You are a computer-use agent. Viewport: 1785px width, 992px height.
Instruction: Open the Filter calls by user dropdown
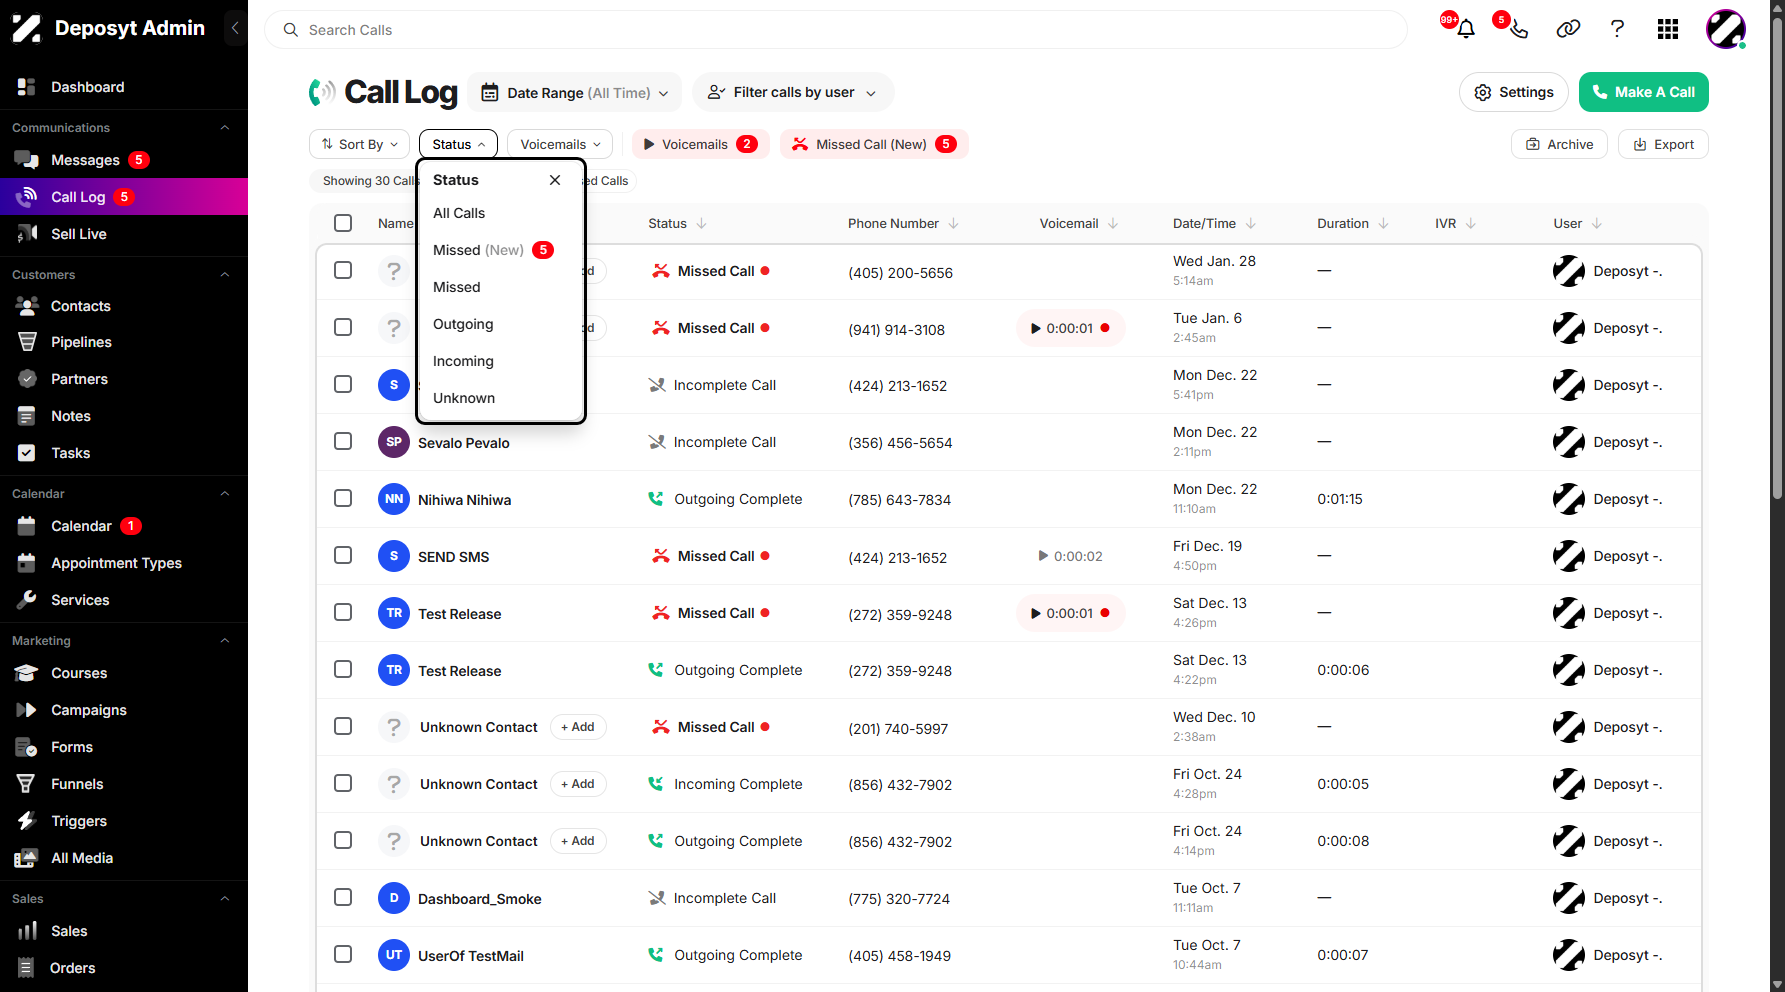(793, 92)
